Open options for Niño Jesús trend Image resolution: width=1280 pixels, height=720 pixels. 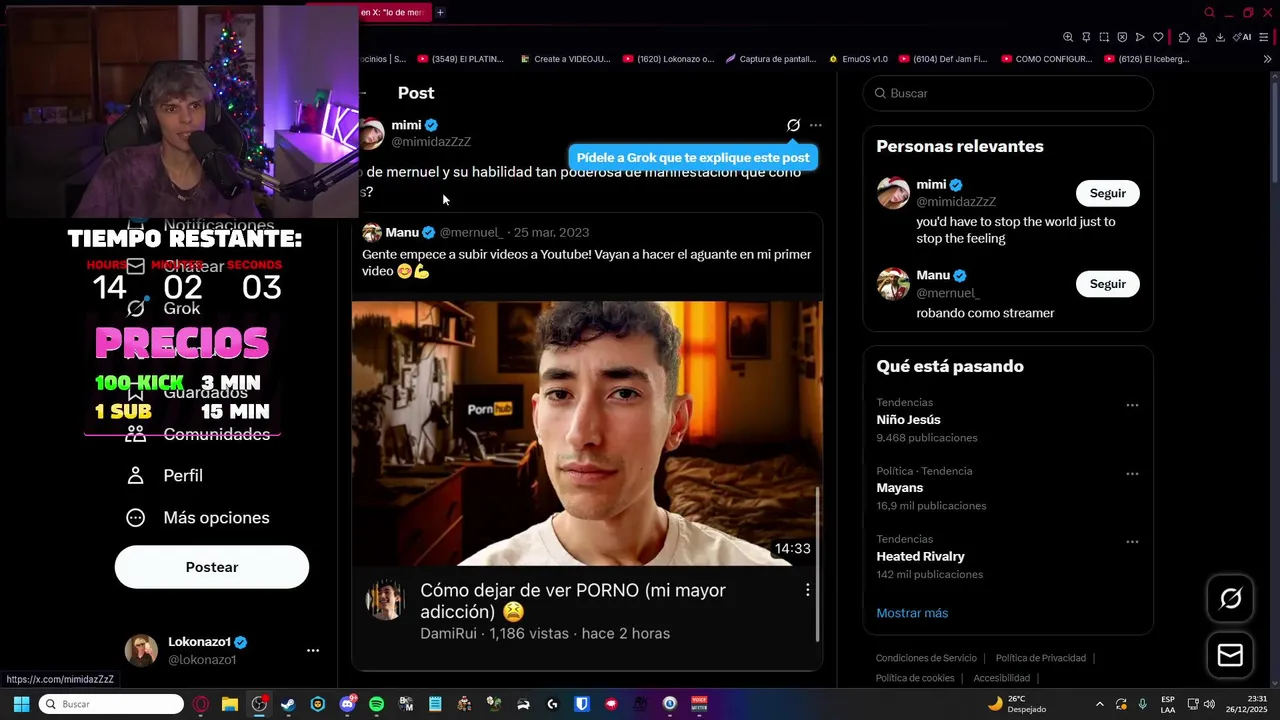point(1132,405)
